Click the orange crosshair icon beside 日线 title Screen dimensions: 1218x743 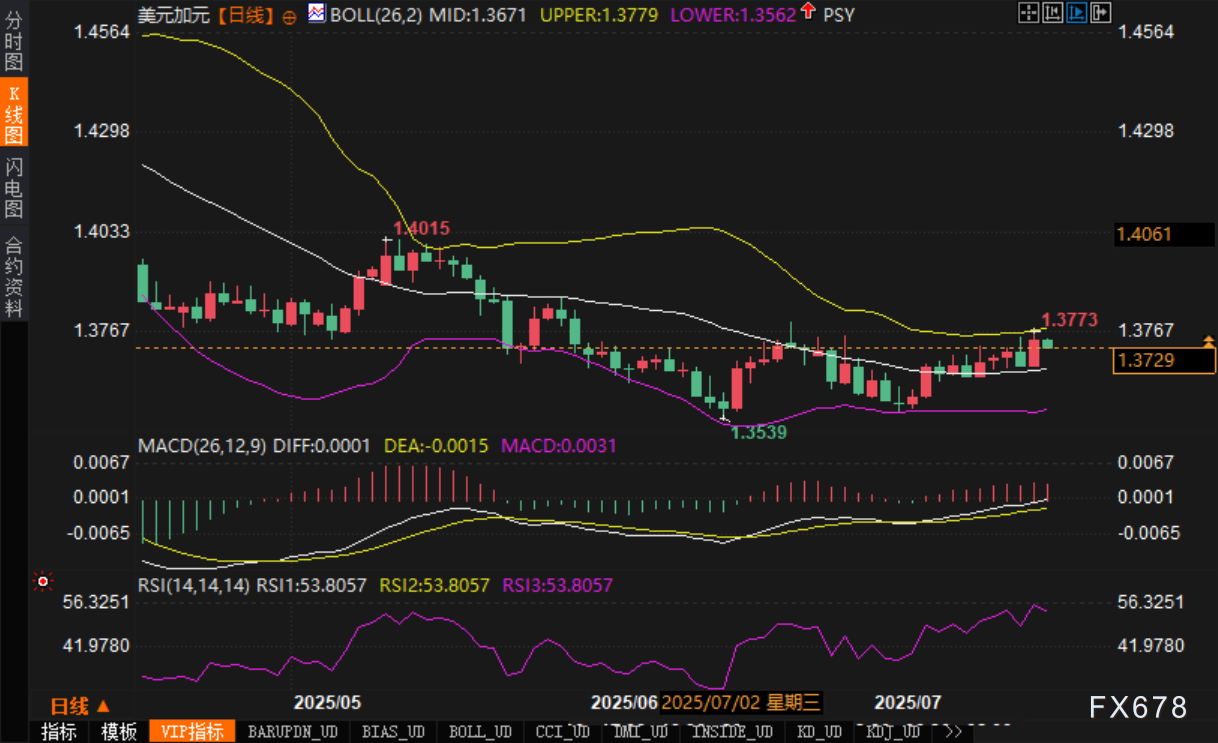pyautogui.click(x=290, y=16)
